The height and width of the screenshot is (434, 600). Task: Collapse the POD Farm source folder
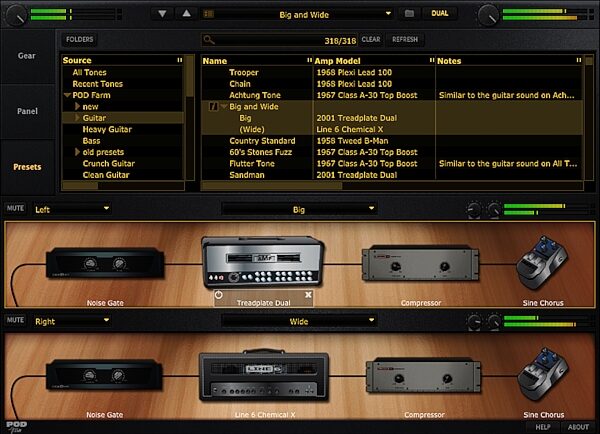tap(67, 95)
